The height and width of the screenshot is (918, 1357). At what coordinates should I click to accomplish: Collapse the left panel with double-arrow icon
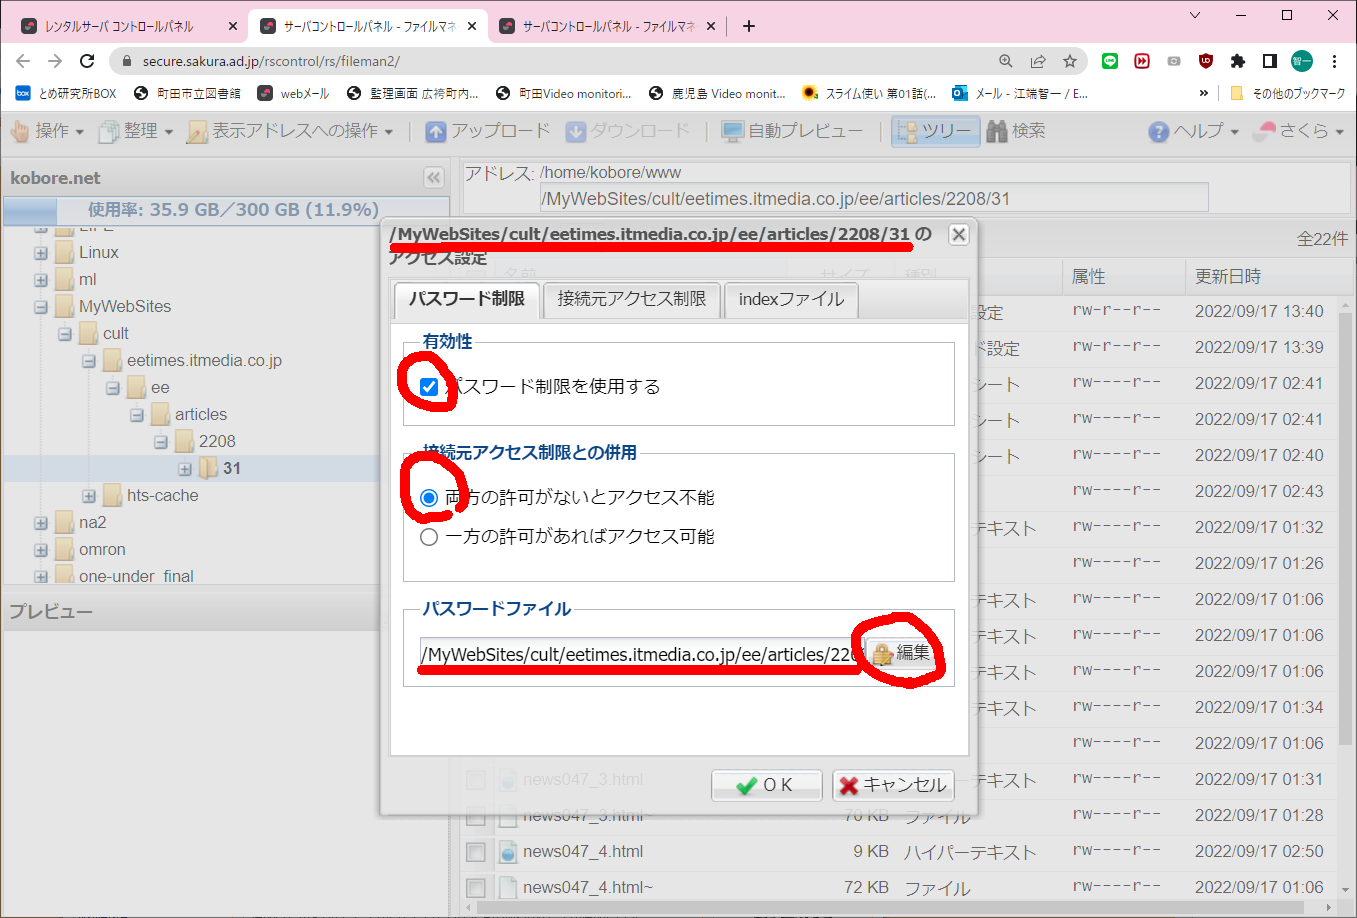coord(433,178)
